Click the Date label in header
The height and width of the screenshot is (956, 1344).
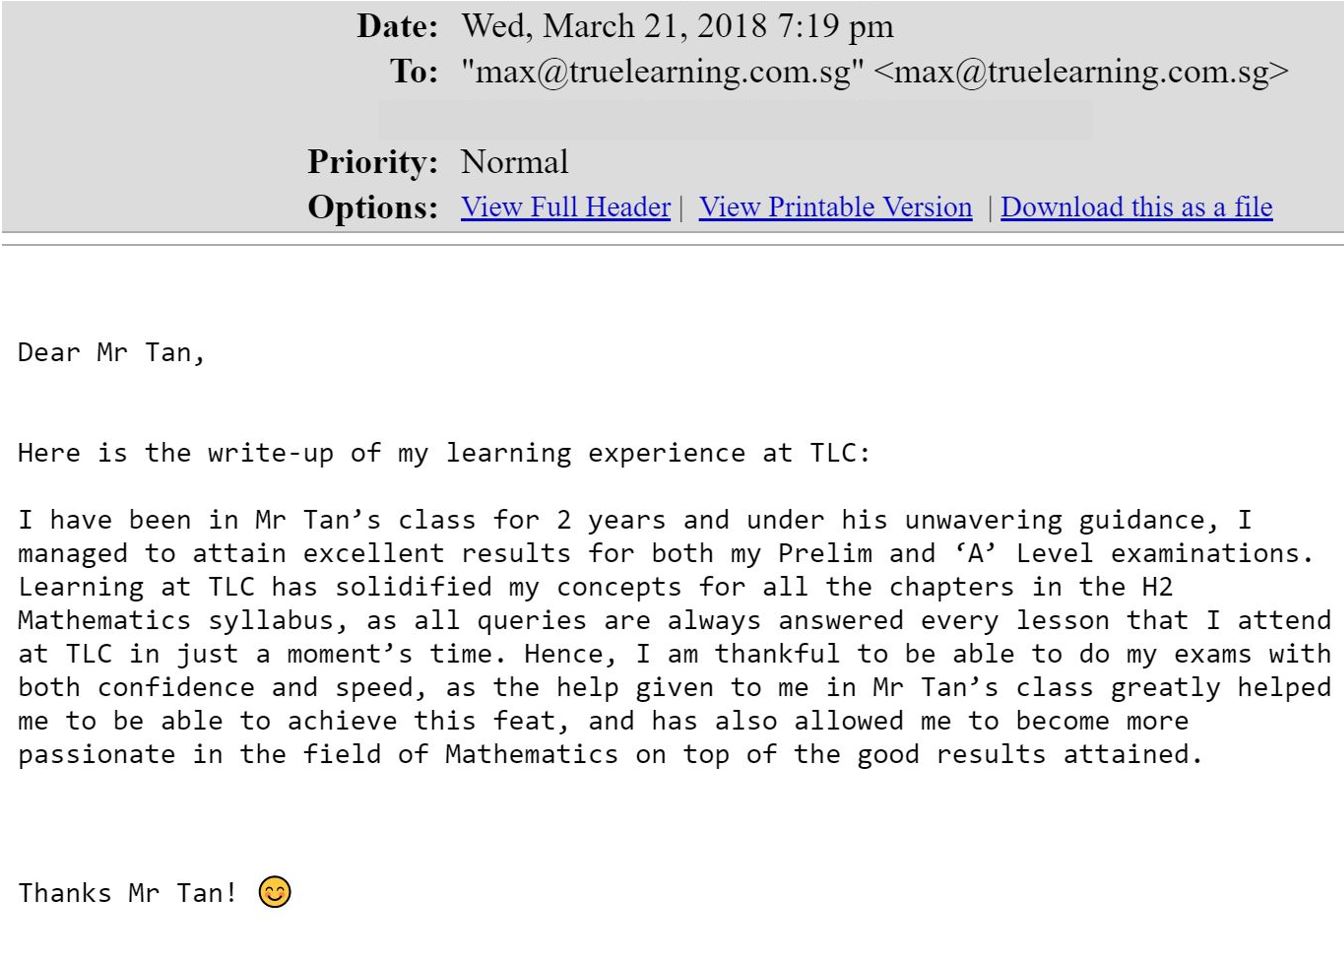[x=398, y=26]
